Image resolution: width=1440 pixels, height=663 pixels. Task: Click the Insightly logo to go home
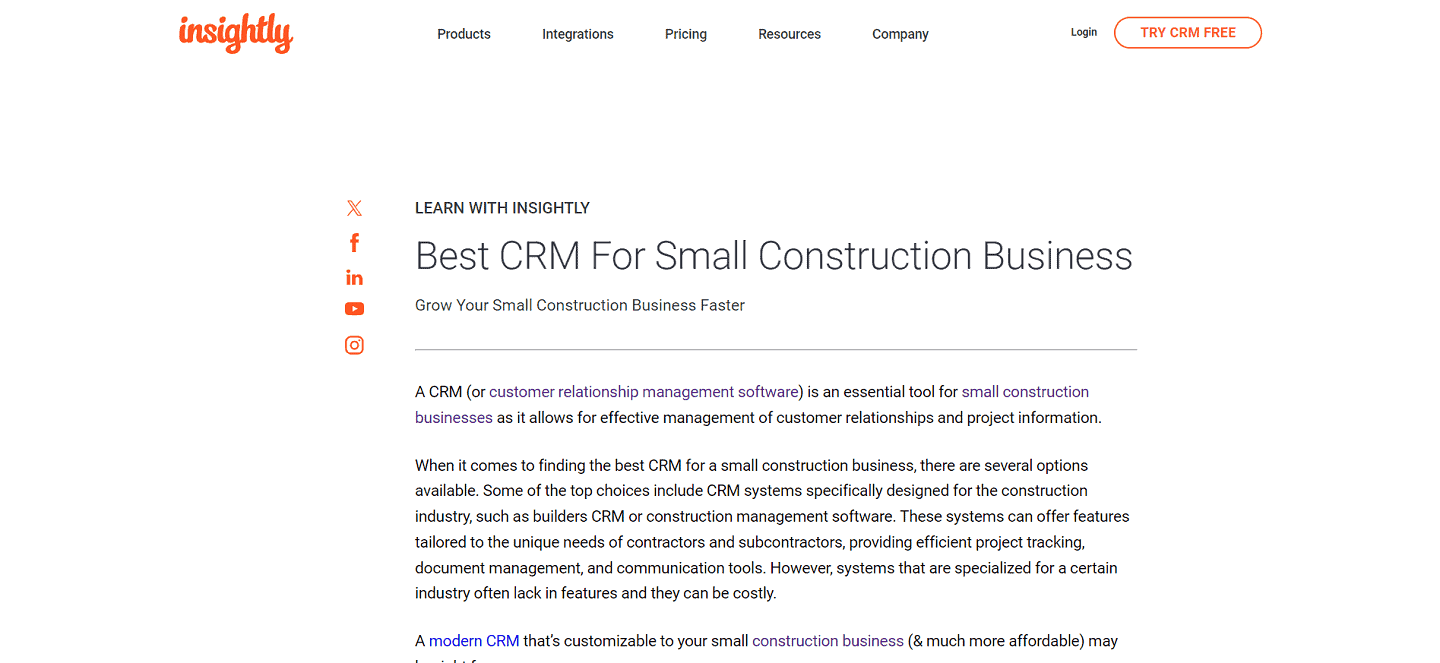point(236,33)
